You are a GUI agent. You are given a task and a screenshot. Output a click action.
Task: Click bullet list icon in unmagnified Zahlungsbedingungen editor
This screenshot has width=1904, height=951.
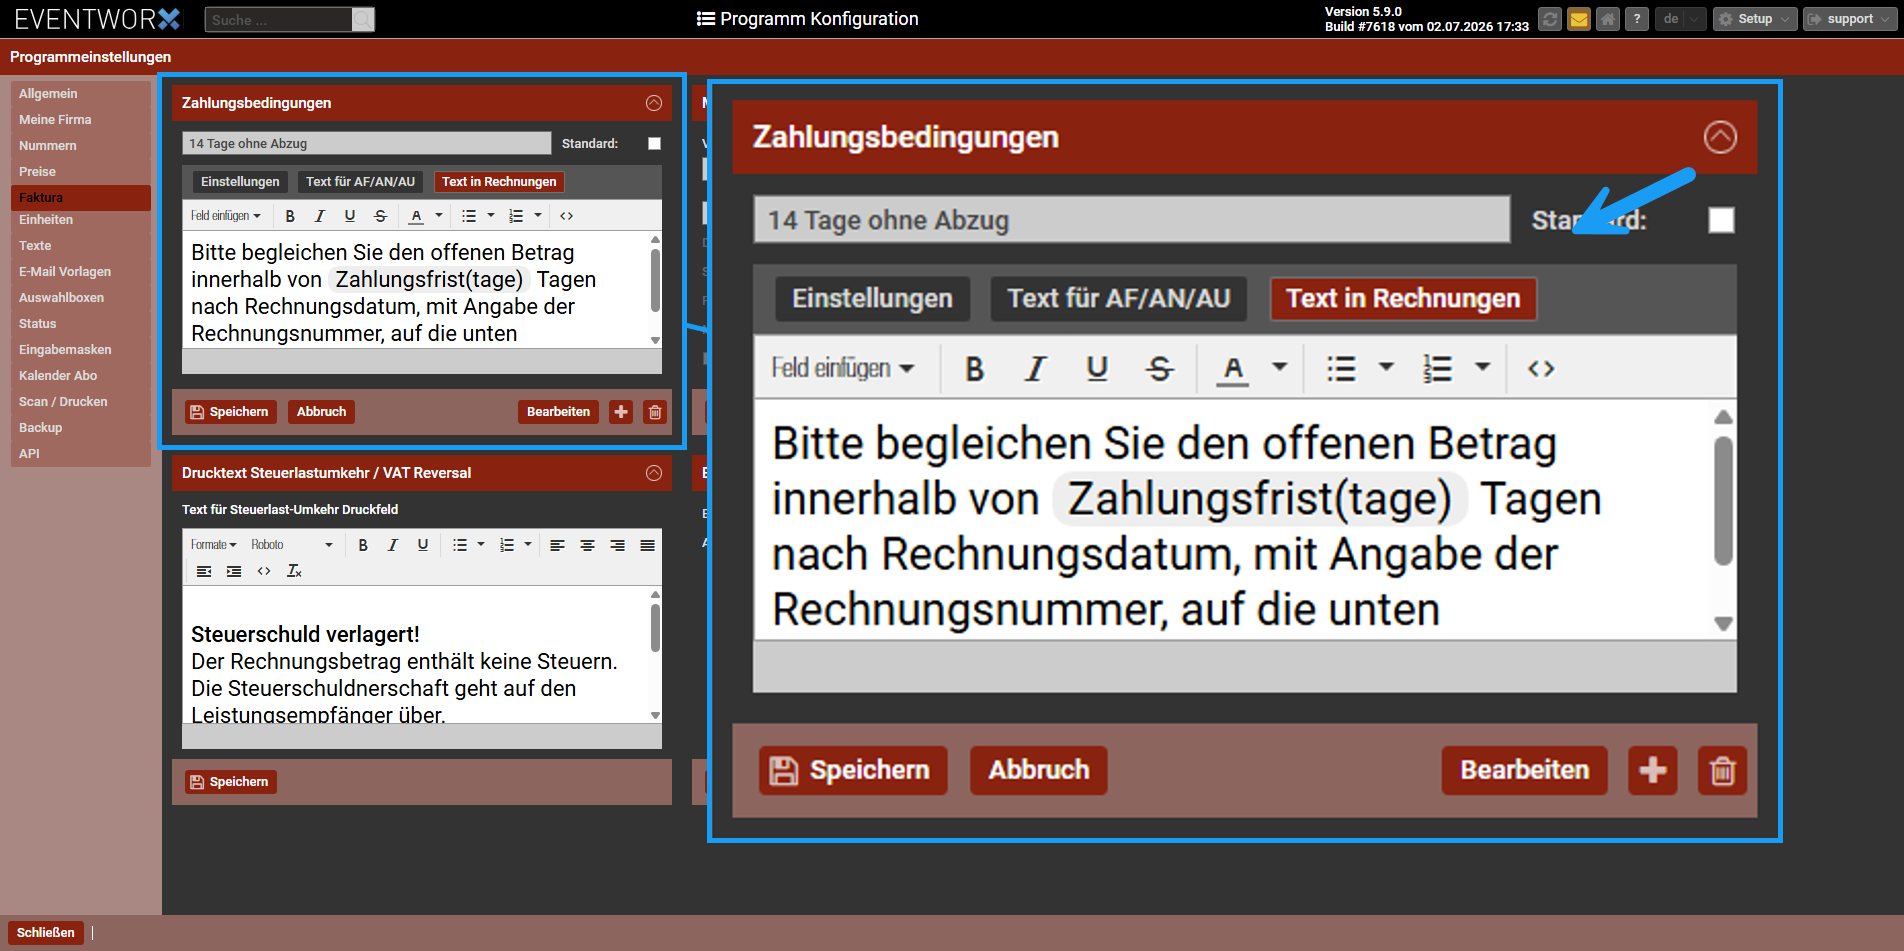pos(469,216)
